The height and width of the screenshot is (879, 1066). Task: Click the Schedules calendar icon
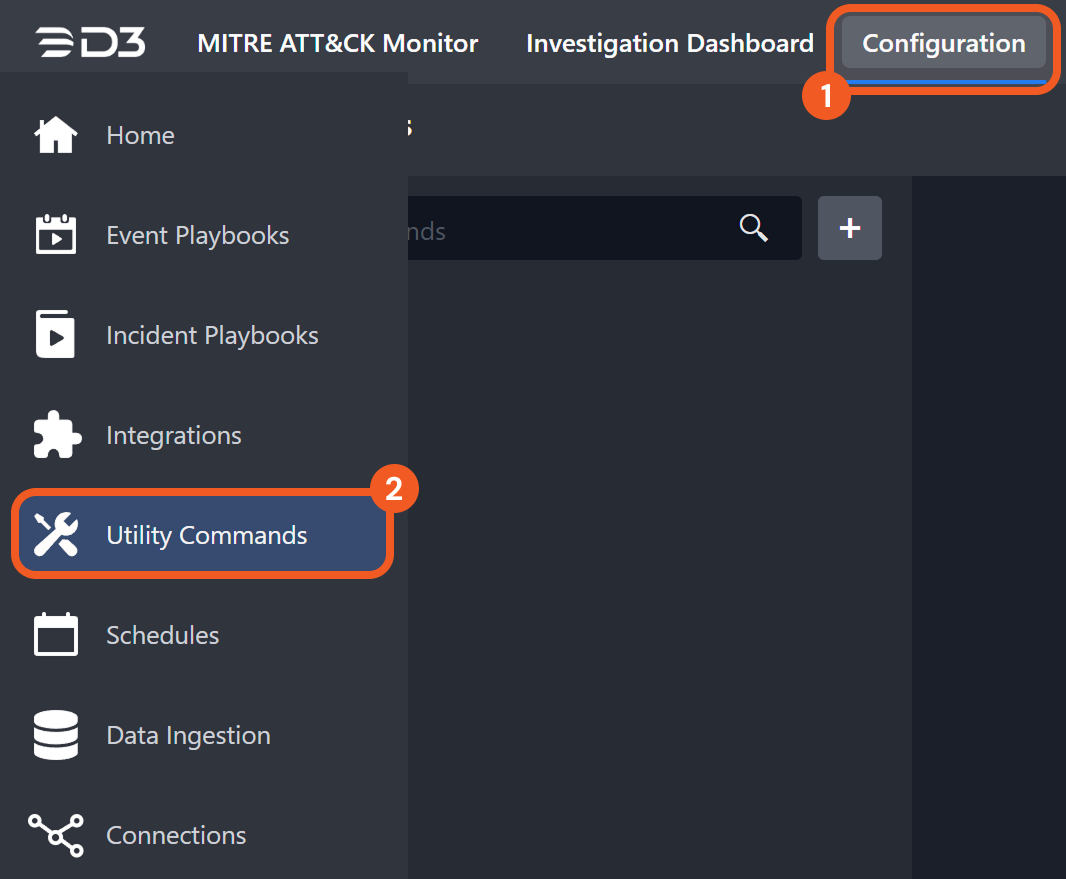click(56, 635)
